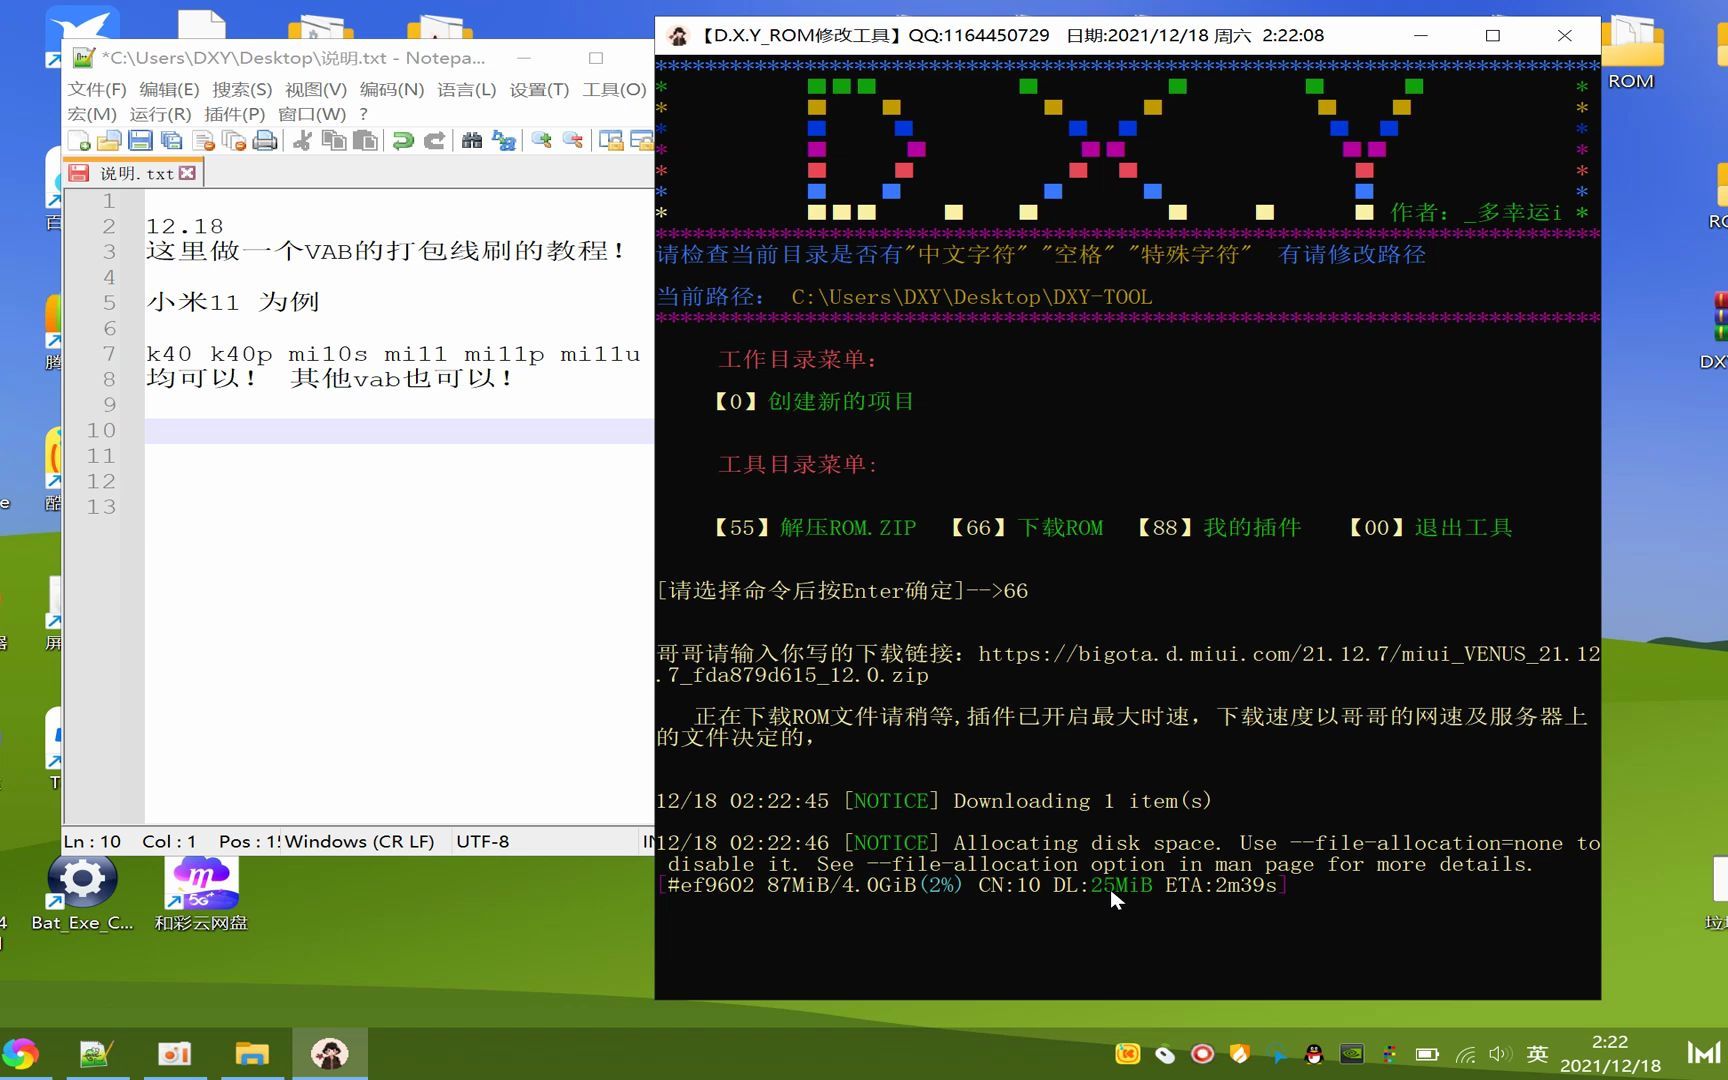1728x1080 pixels.
Task: Click the green Undo arrow in Notepad++
Action: (403, 141)
